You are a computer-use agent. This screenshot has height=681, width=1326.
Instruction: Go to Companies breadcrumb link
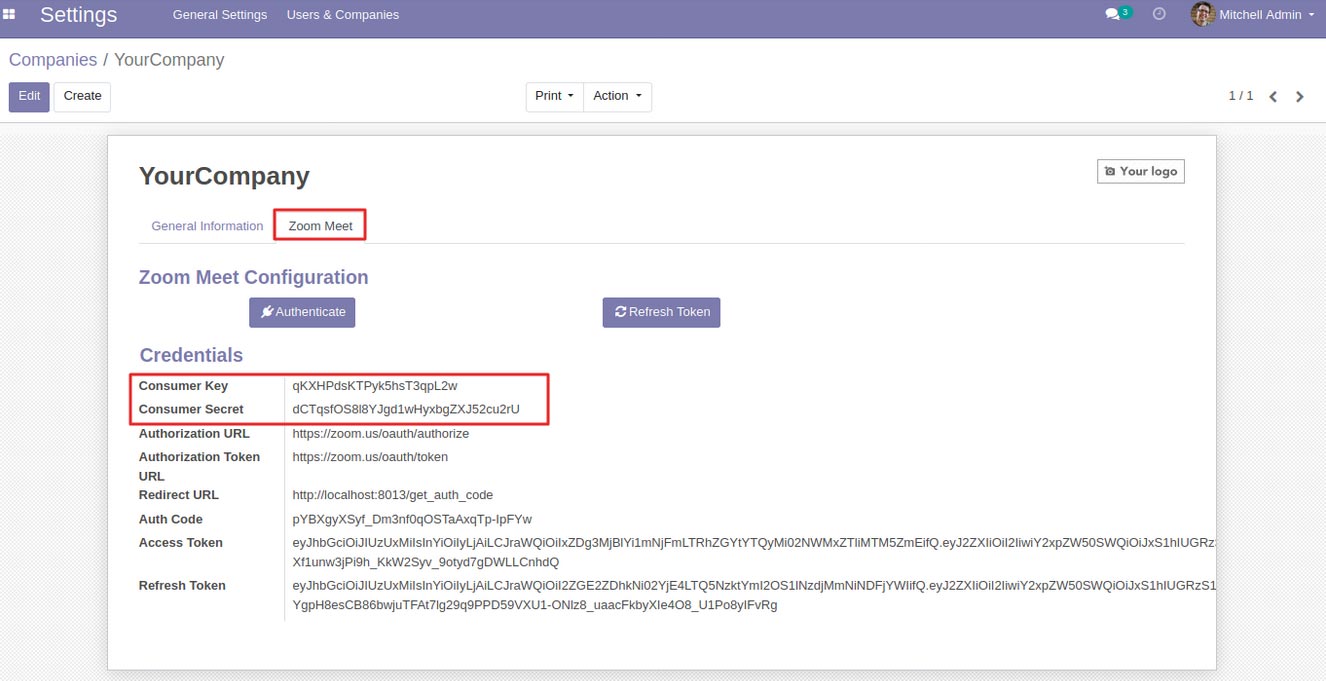tap(53, 60)
